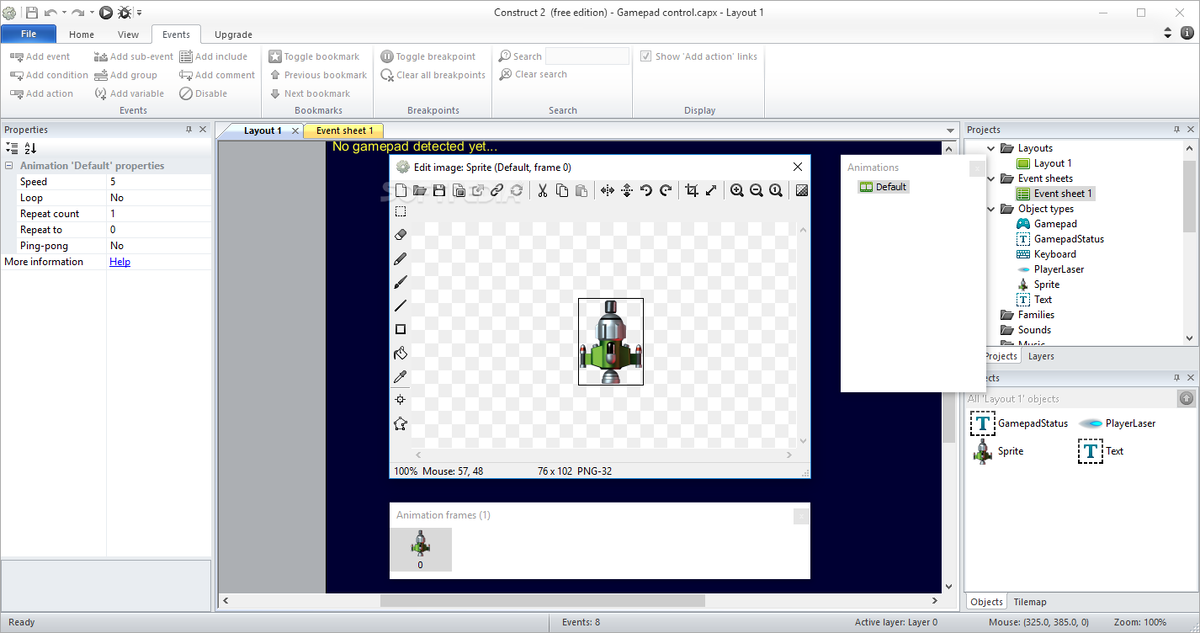The image size is (1200, 633).
Task: Rotate image 90 degrees clockwise
Action: (x=665, y=190)
